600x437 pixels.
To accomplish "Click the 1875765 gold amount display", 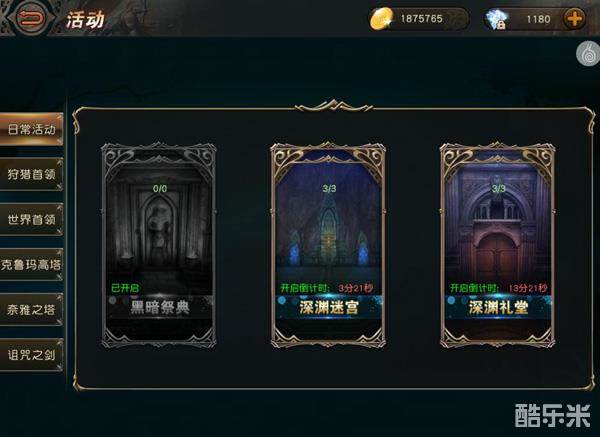I will 421,19.
